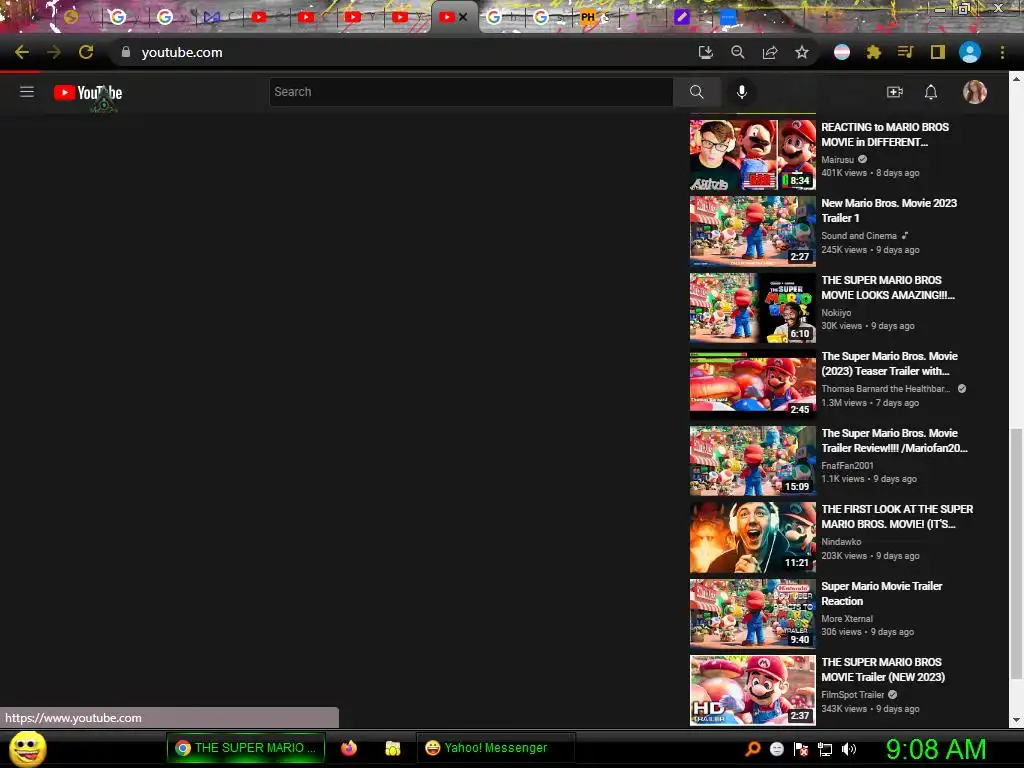Open REACTING to MARIO BROS MOVIE thumbnail
This screenshot has width=1024, height=768.
(752, 155)
